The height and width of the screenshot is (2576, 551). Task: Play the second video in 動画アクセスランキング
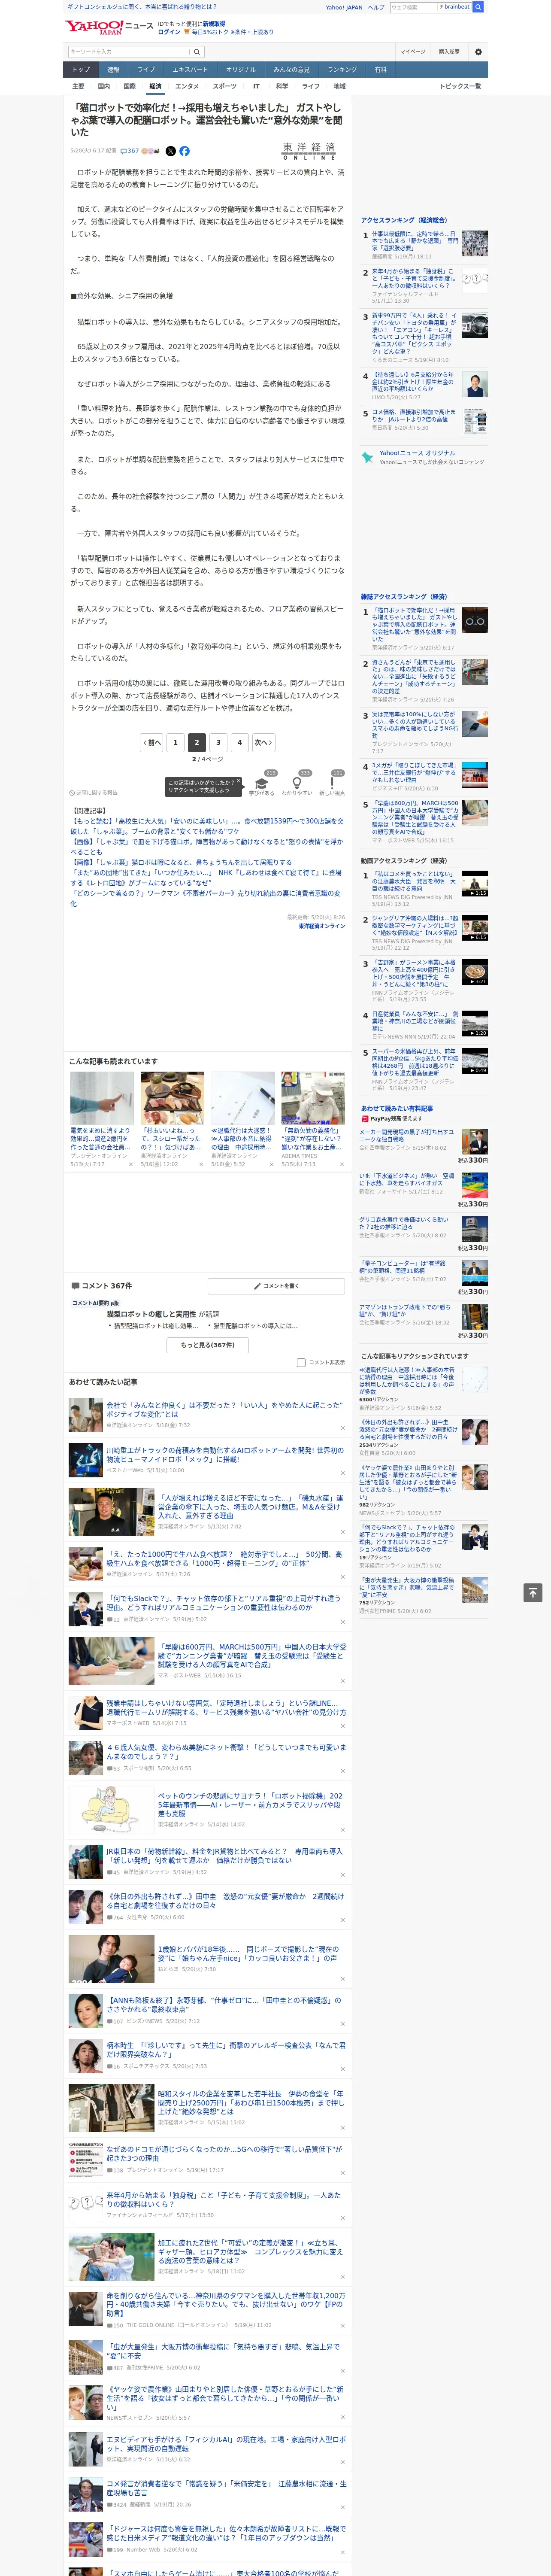tap(475, 927)
